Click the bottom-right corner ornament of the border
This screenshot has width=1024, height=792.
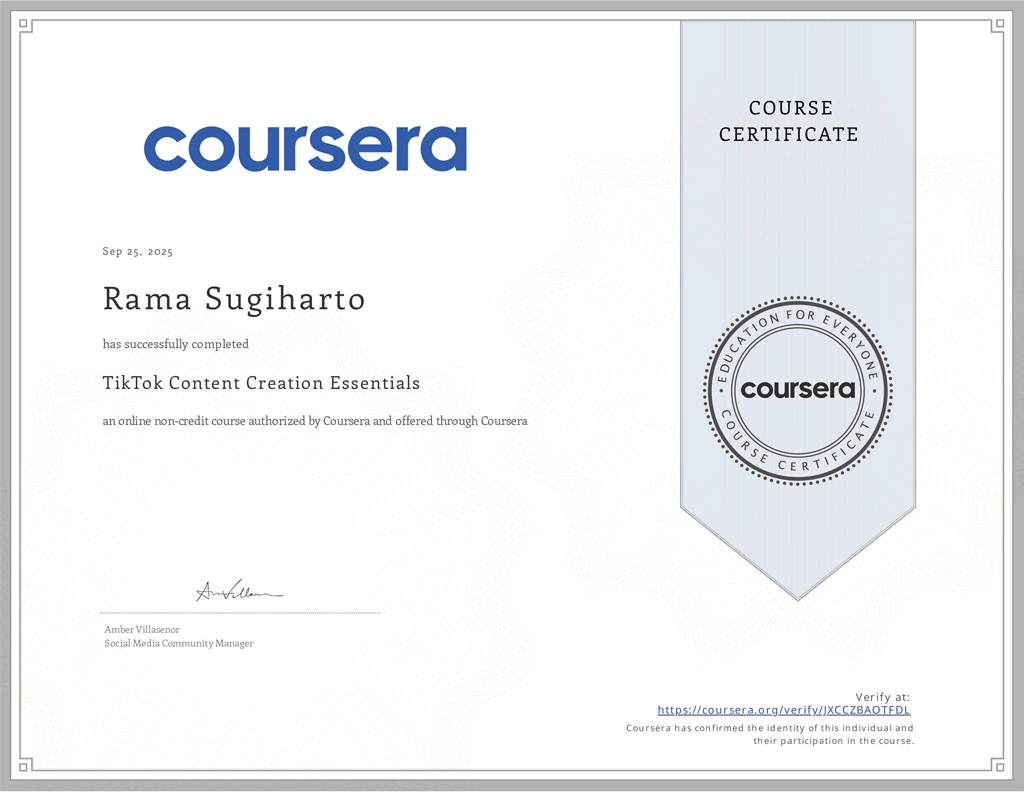(997, 765)
